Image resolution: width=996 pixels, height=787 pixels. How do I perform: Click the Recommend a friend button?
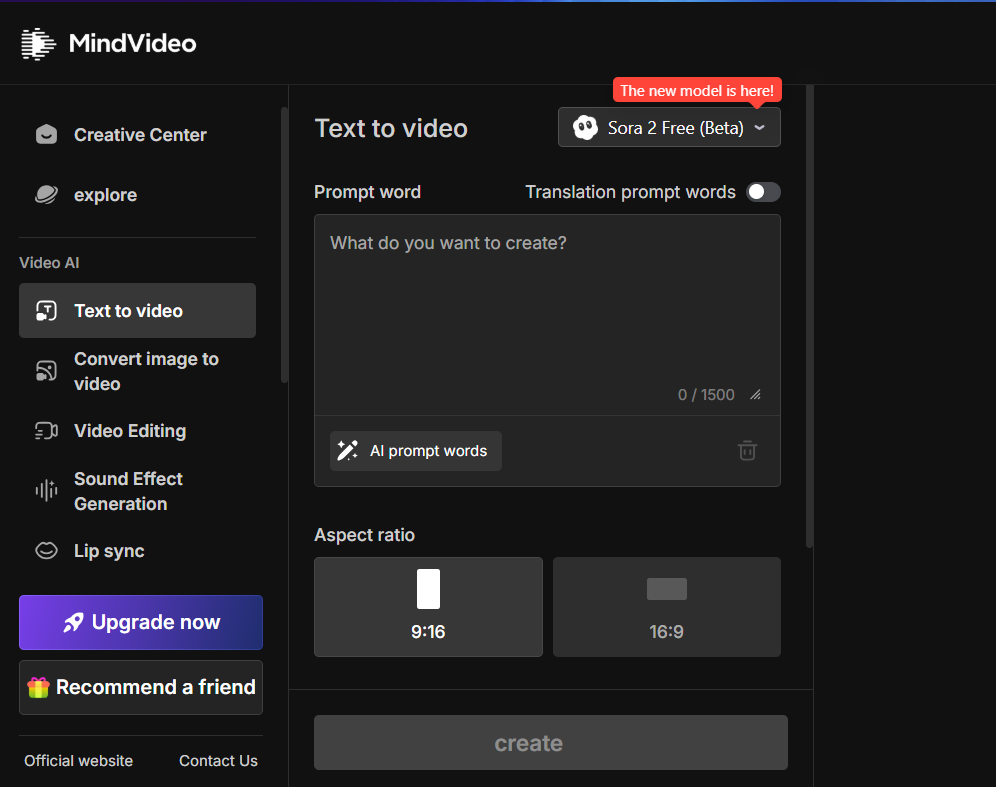(x=141, y=687)
